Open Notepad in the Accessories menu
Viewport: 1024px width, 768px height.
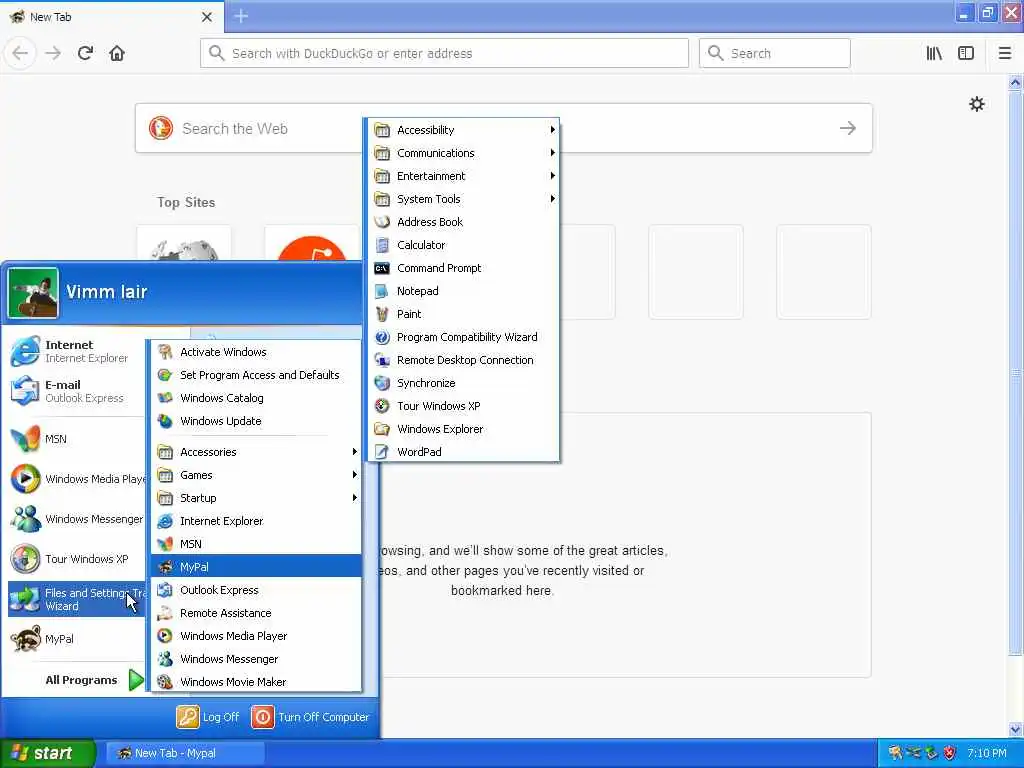pos(464,291)
